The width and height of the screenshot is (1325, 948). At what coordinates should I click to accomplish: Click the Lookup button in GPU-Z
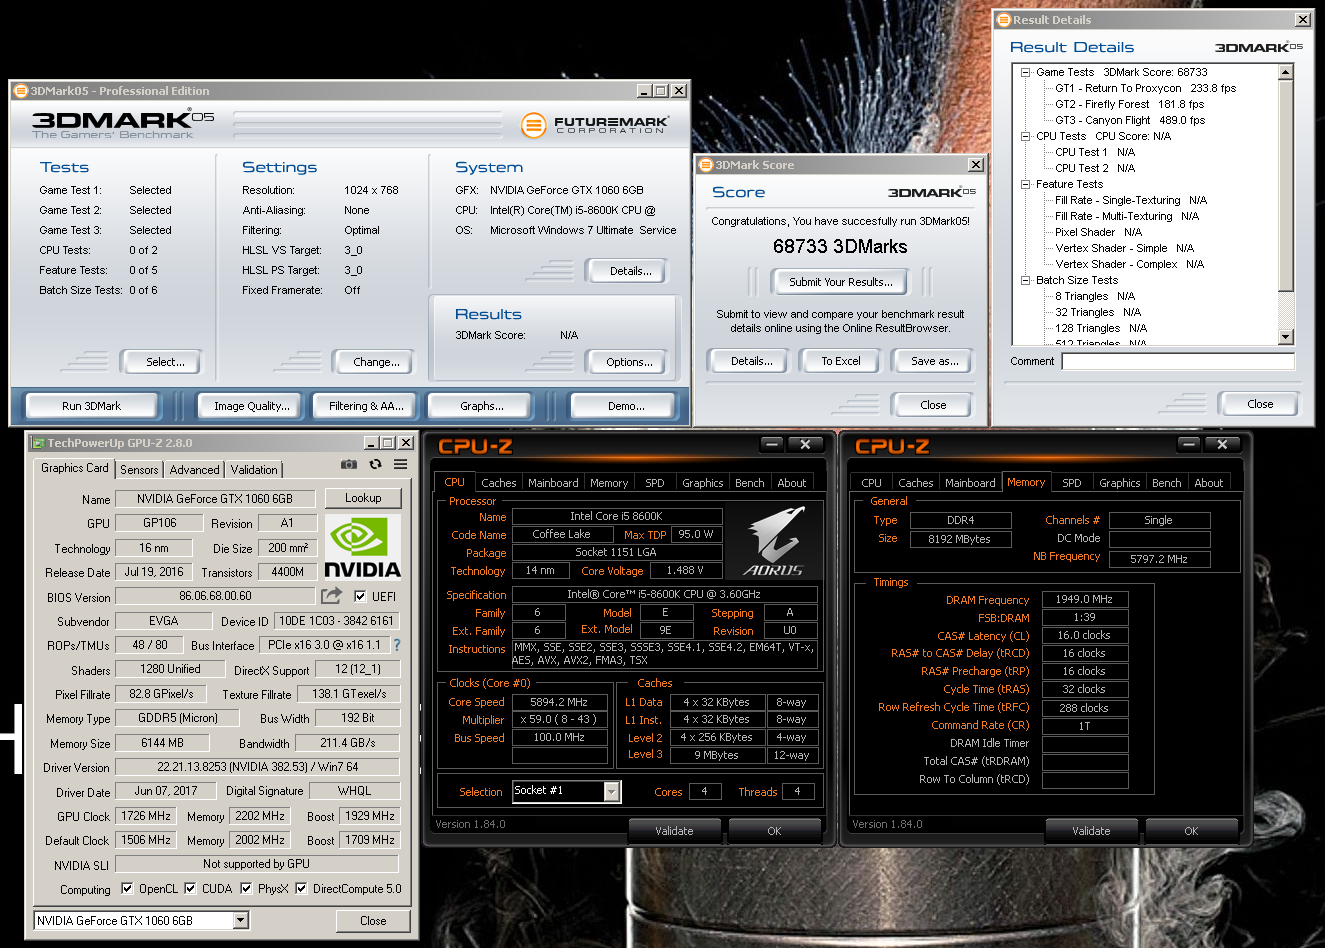click(x=363, y=498)
